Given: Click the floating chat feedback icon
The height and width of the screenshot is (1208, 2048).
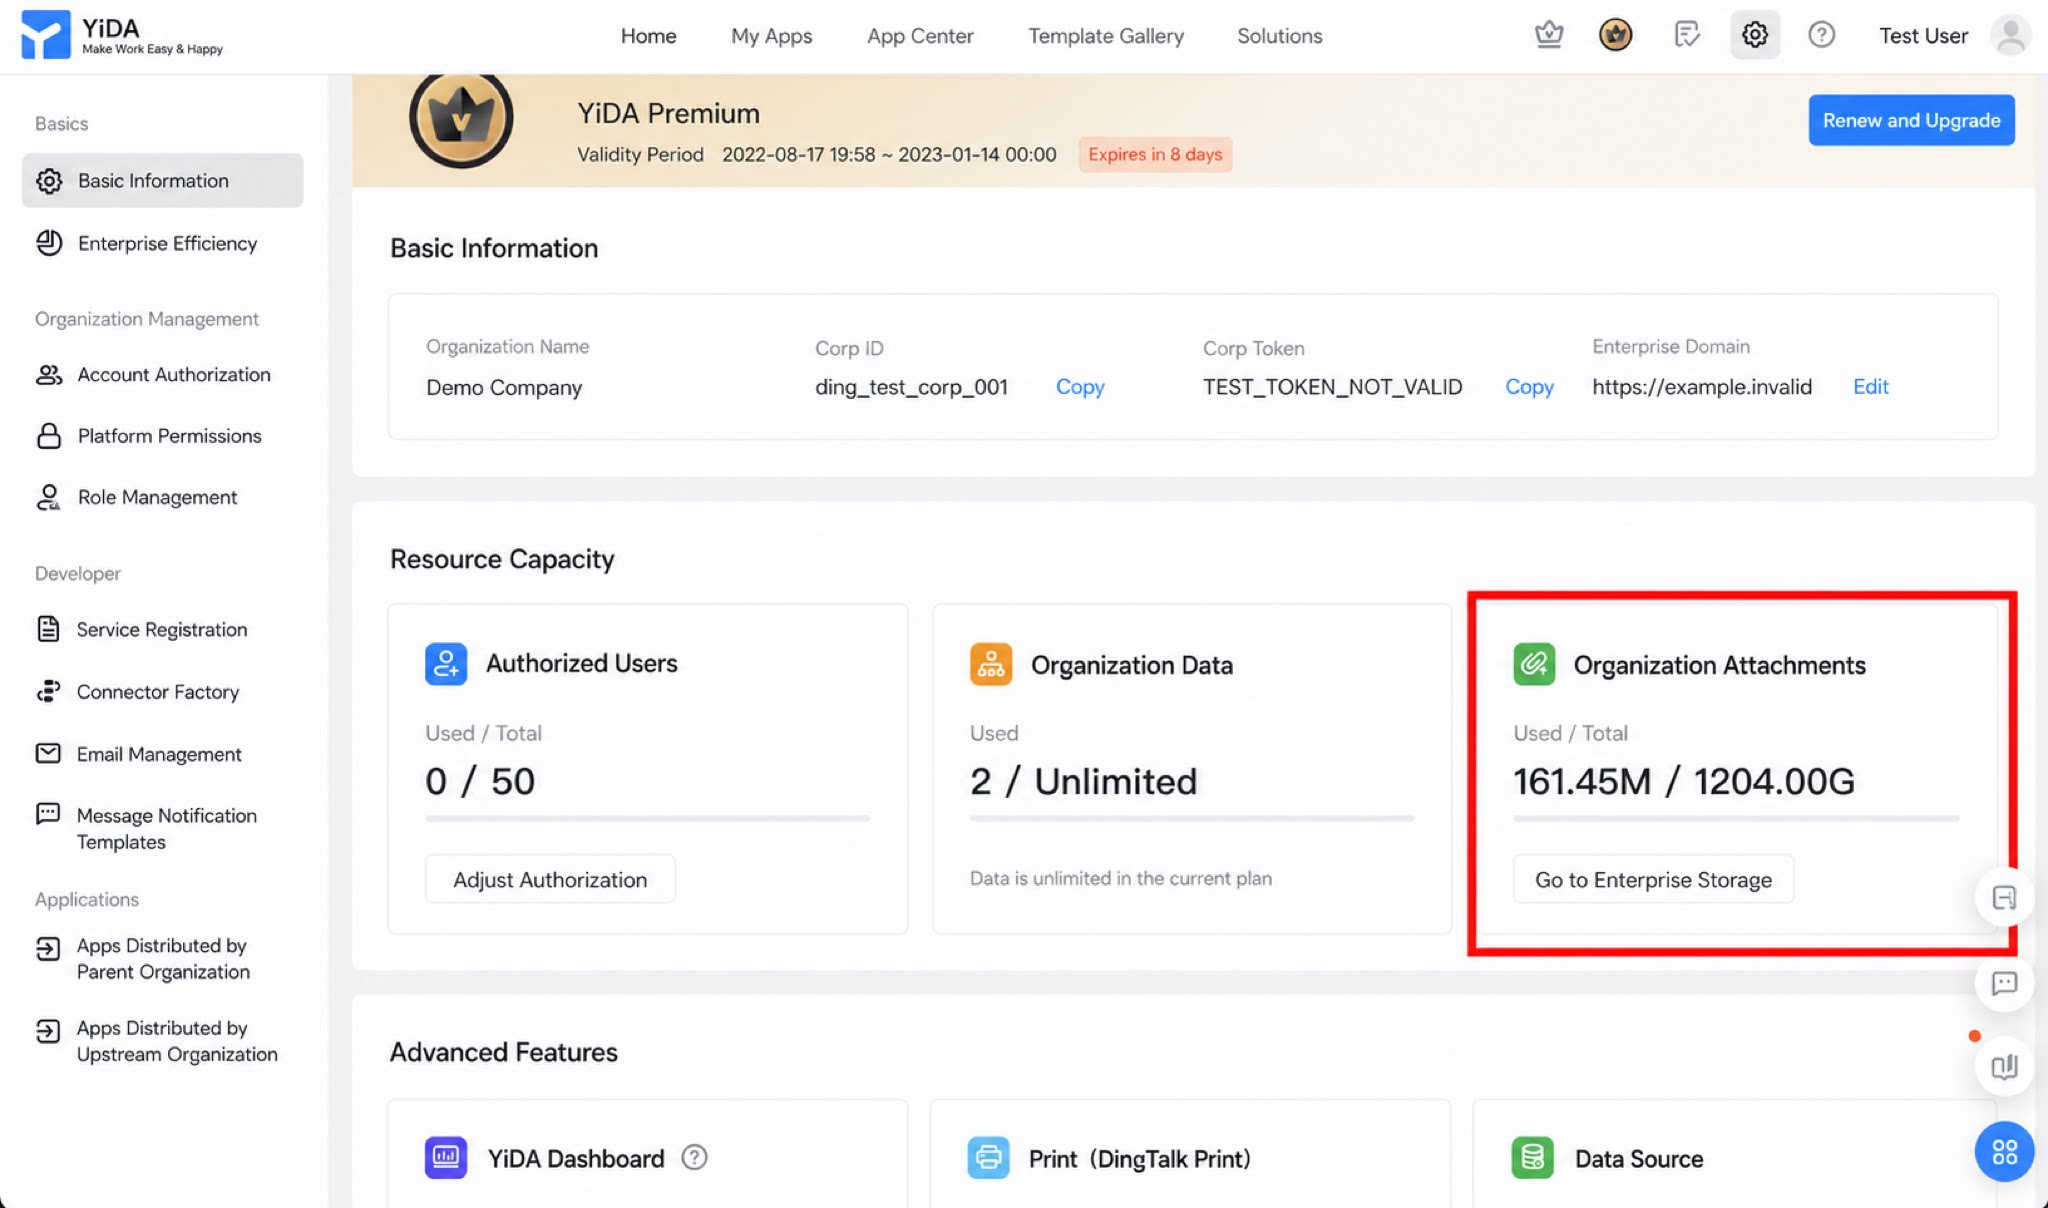Looking at the screenshot, I should 2004,983.
